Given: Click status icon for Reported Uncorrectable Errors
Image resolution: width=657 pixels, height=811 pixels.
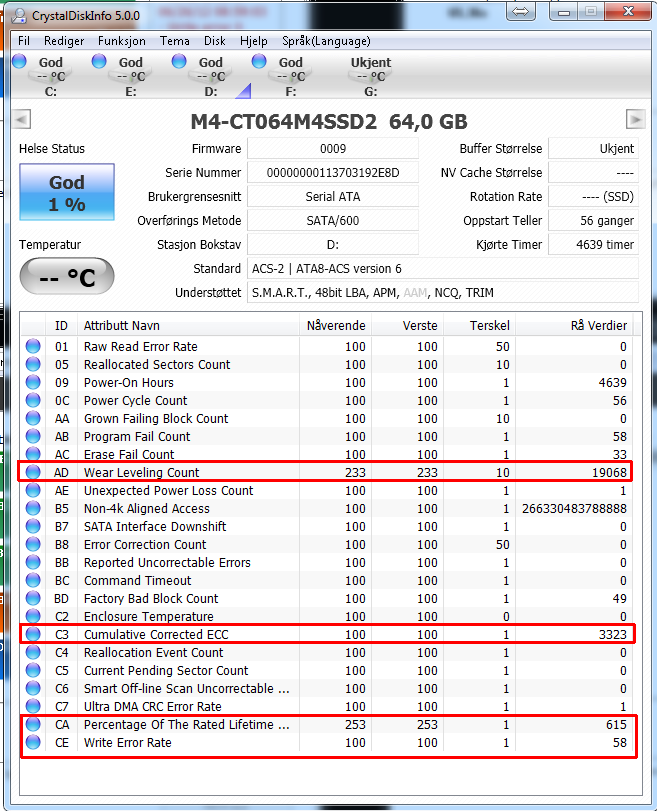Looking at the screenshot, I should point(33,562).
